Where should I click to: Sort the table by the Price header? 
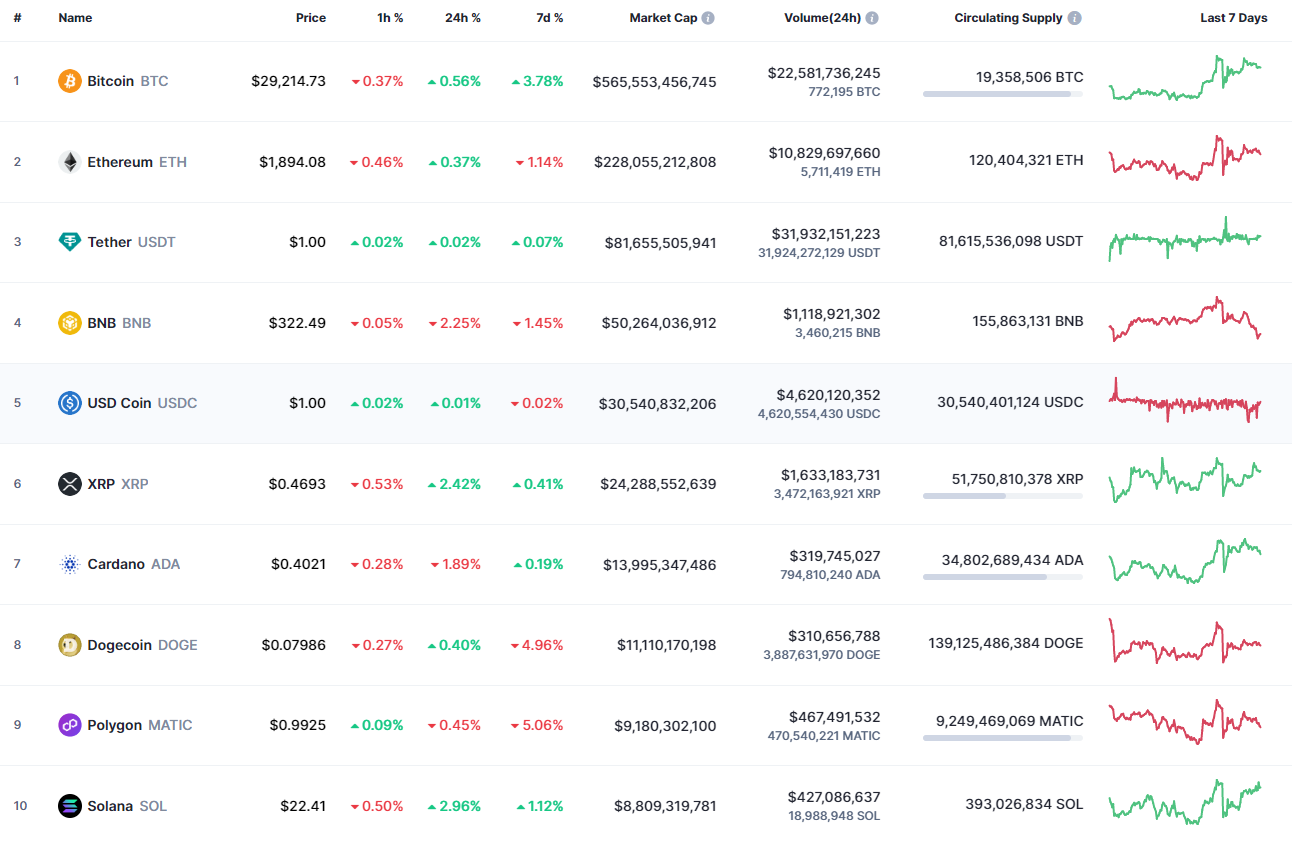311,17
